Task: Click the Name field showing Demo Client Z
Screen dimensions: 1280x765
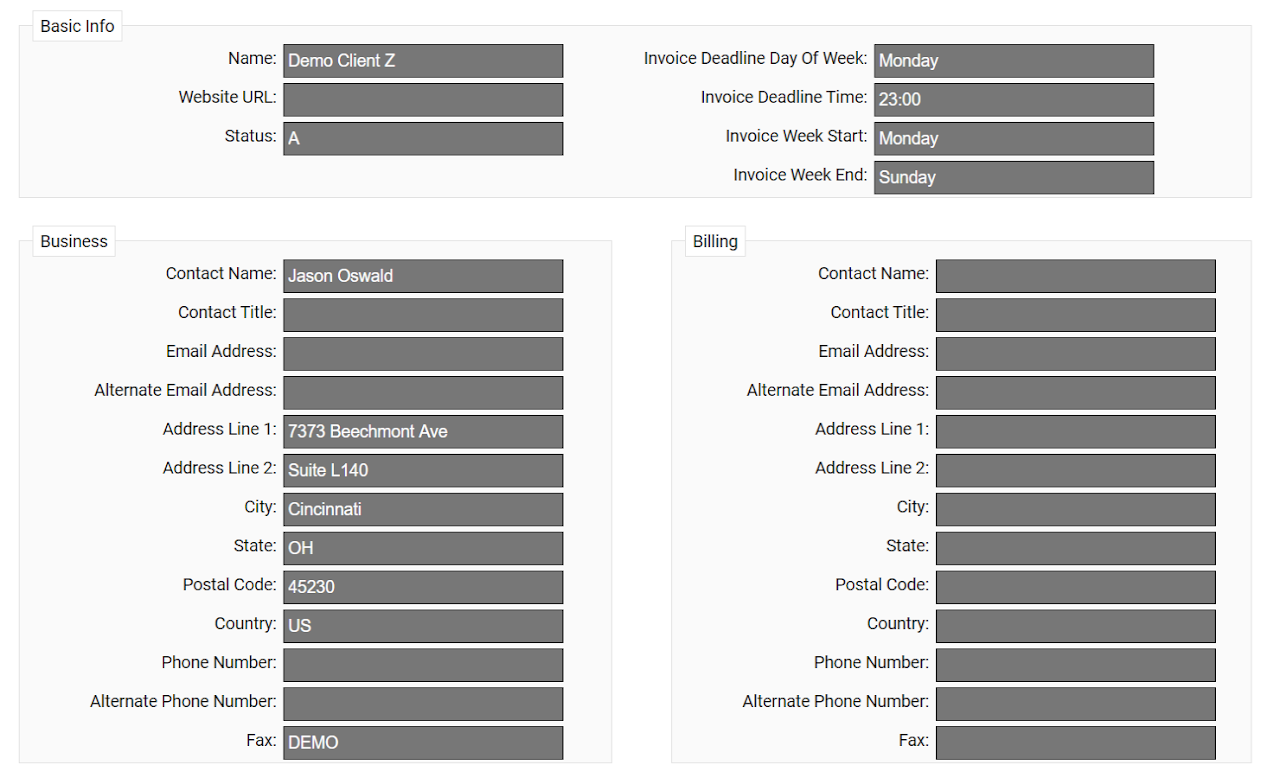Action: click(423, 60)
